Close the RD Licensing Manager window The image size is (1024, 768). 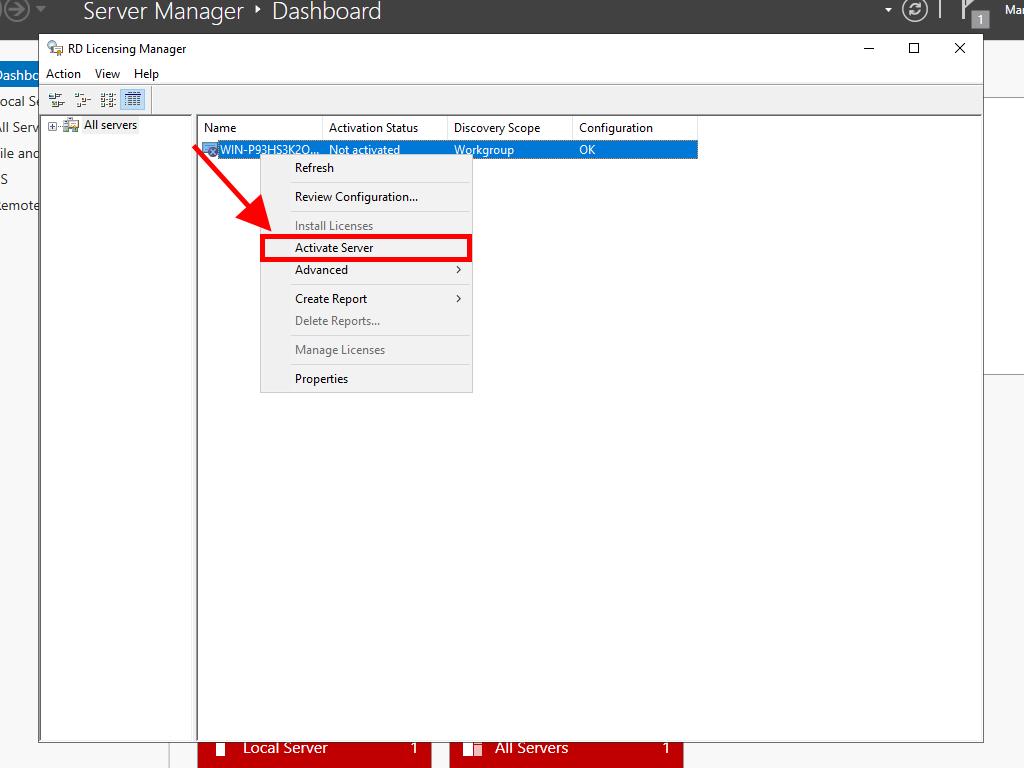[960, 48]
